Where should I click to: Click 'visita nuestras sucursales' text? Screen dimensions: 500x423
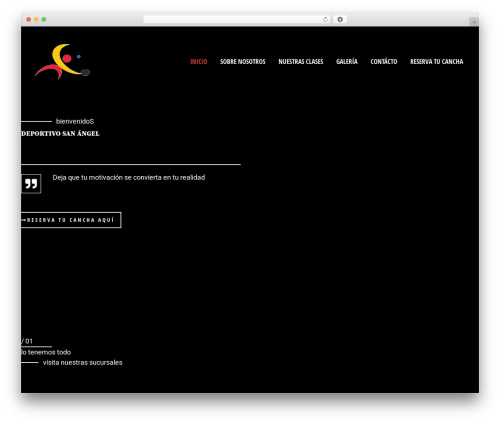click(x=83, y=362)
